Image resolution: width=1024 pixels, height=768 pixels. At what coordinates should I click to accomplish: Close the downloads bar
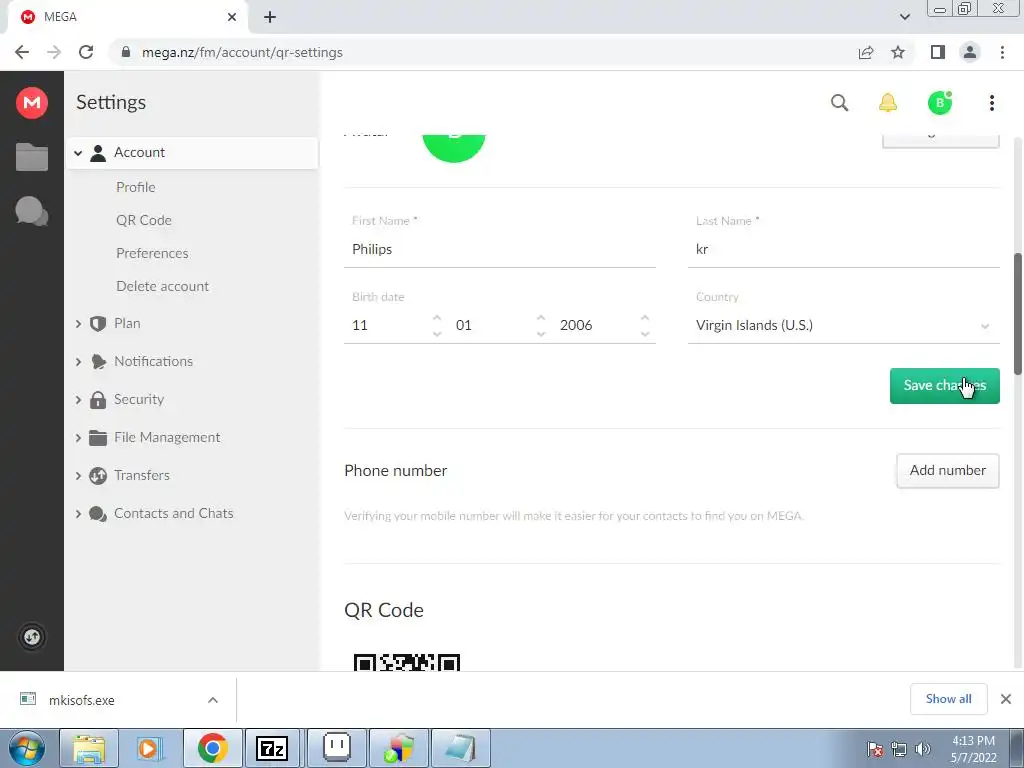(x=1006, y=699)
